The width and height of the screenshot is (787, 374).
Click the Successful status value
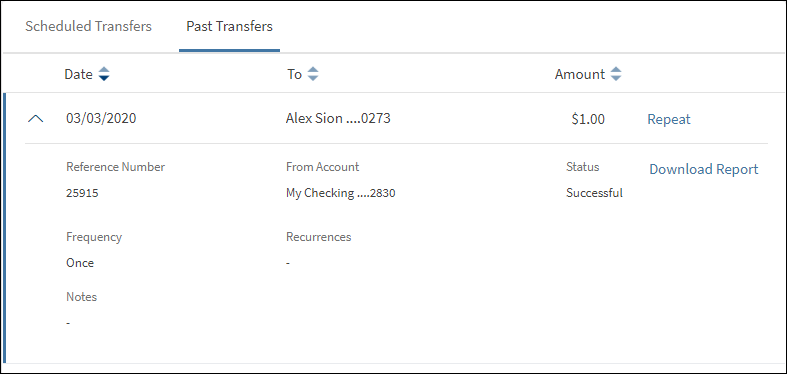(594, 193)
